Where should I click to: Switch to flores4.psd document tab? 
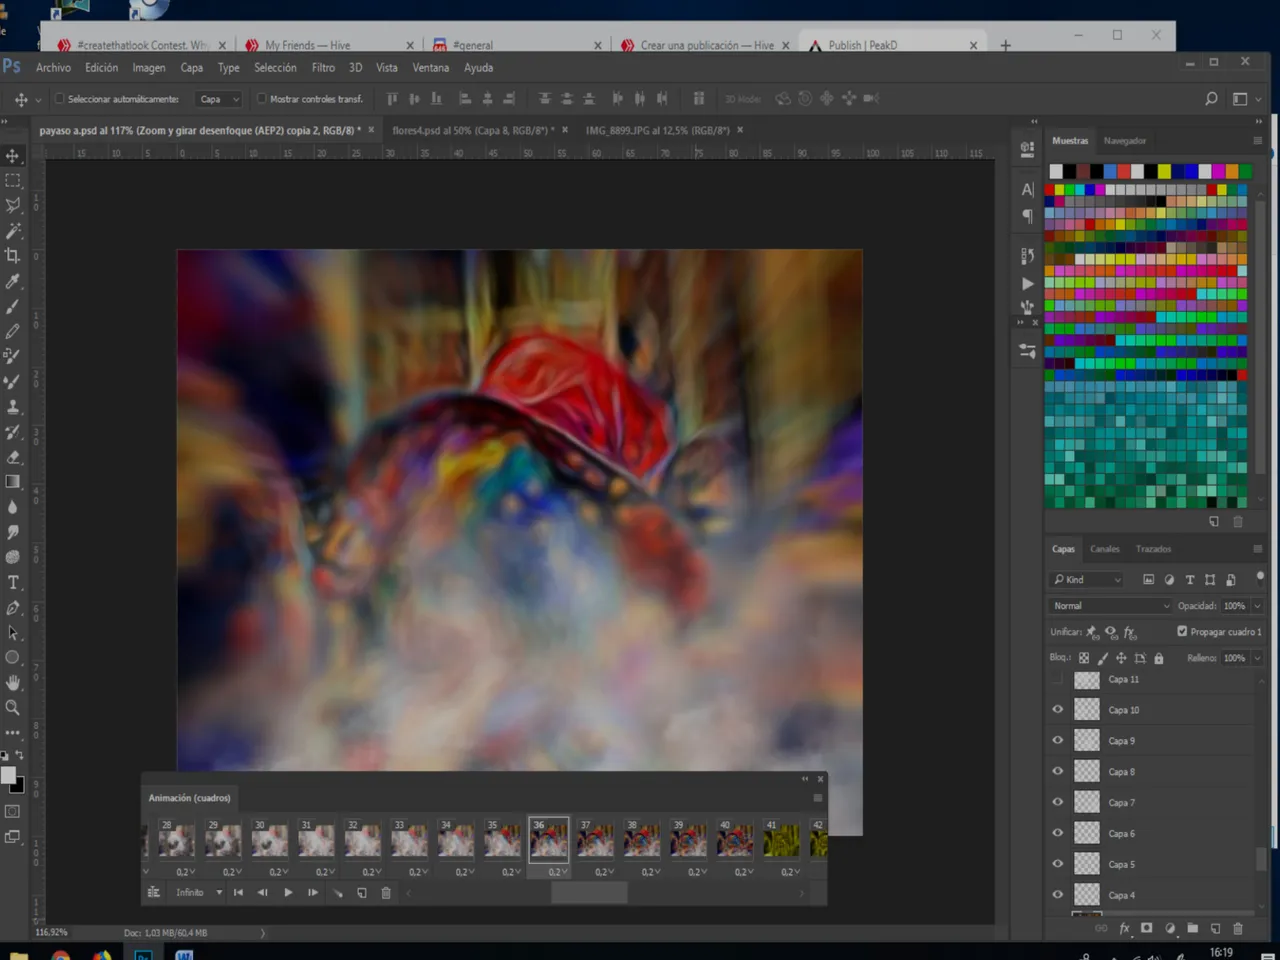click(472, 130)
